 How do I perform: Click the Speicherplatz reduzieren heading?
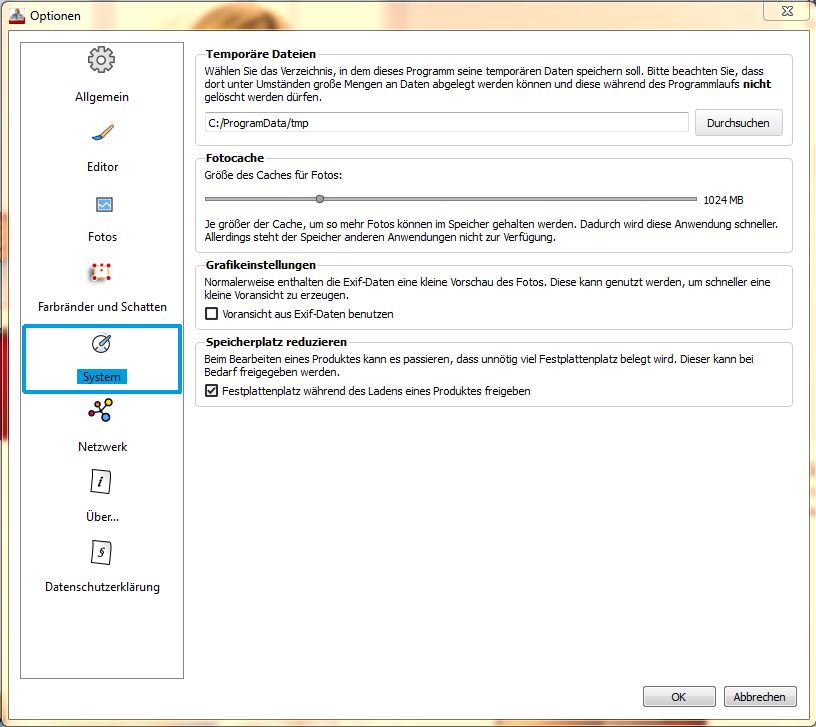tap(276, 342)
